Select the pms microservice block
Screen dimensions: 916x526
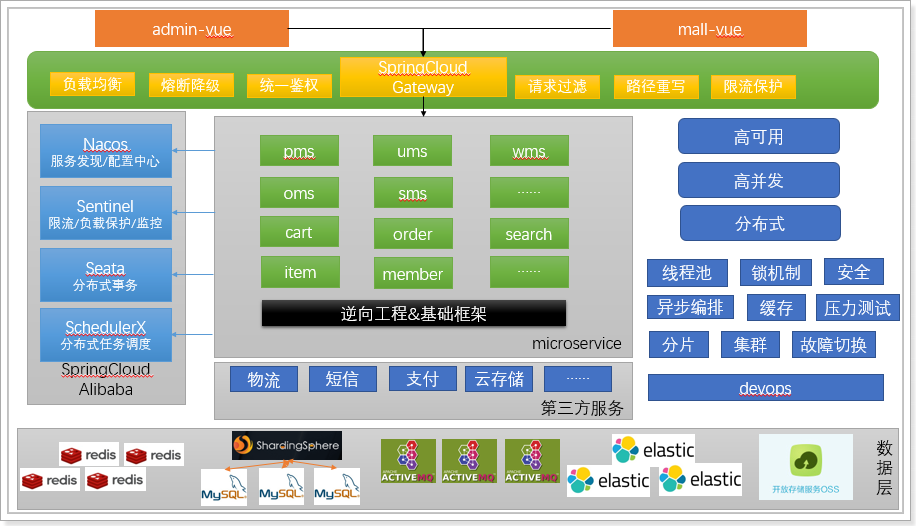point(299,152)
